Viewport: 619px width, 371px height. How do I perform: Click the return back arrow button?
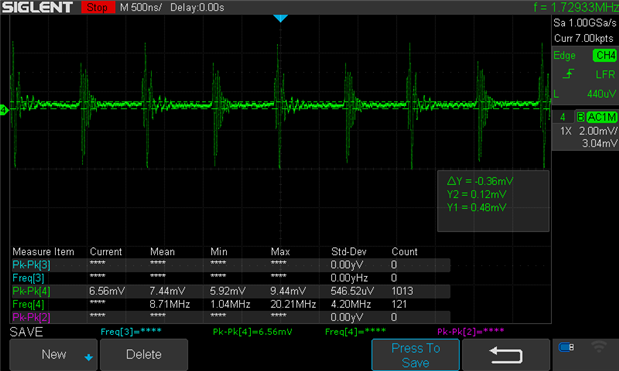point(506,354)
